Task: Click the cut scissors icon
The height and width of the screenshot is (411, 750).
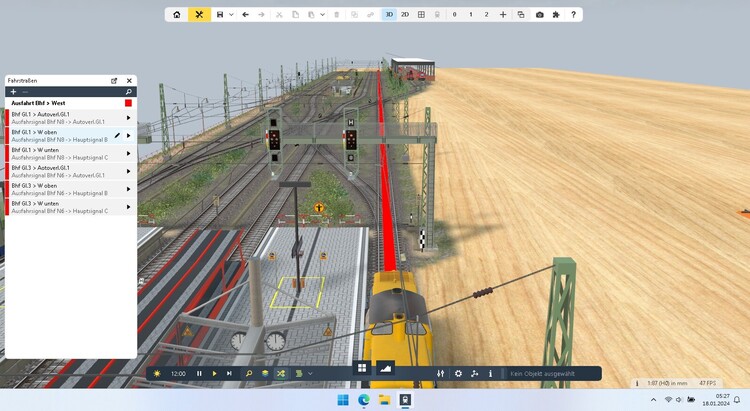Action: tap(279, 15)
